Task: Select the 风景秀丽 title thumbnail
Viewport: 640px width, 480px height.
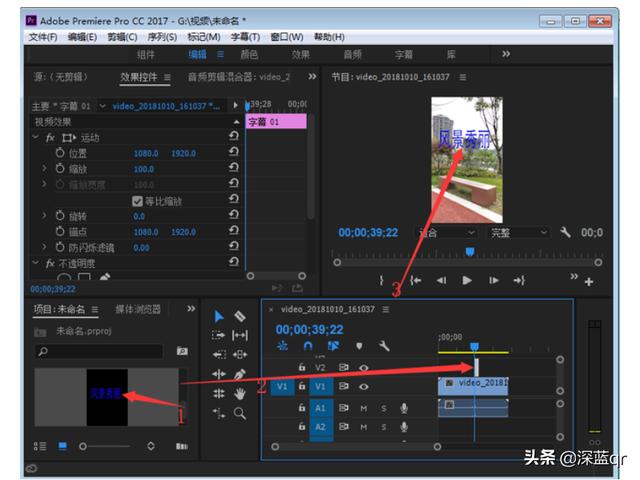Action: 107,397
